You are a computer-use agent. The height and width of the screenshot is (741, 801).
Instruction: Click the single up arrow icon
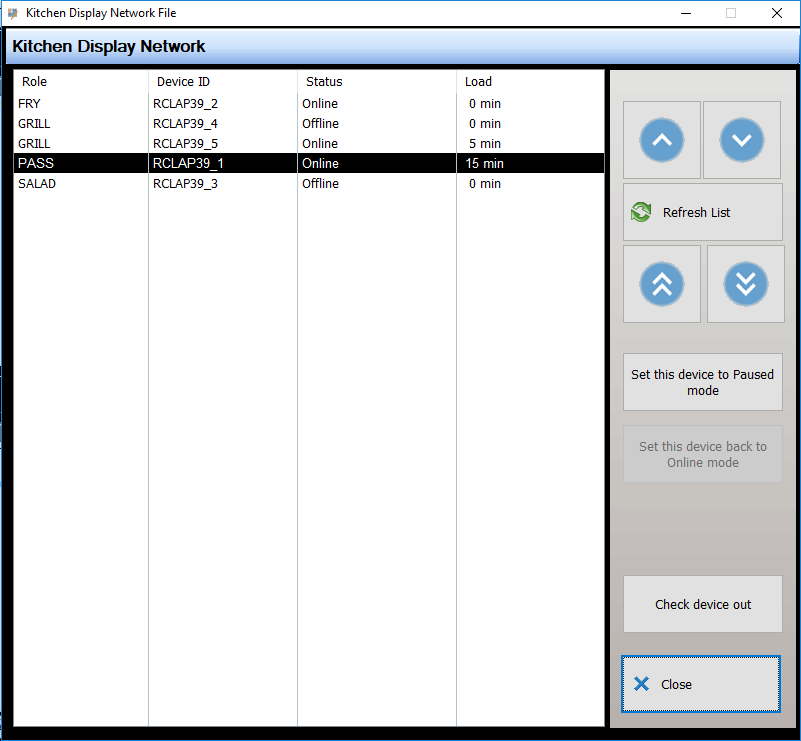click(x=661, y=140)
